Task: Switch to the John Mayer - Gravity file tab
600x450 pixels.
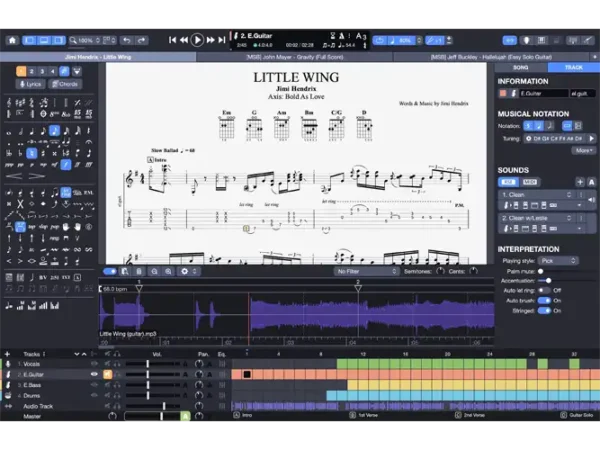Action: pos(295,57)
